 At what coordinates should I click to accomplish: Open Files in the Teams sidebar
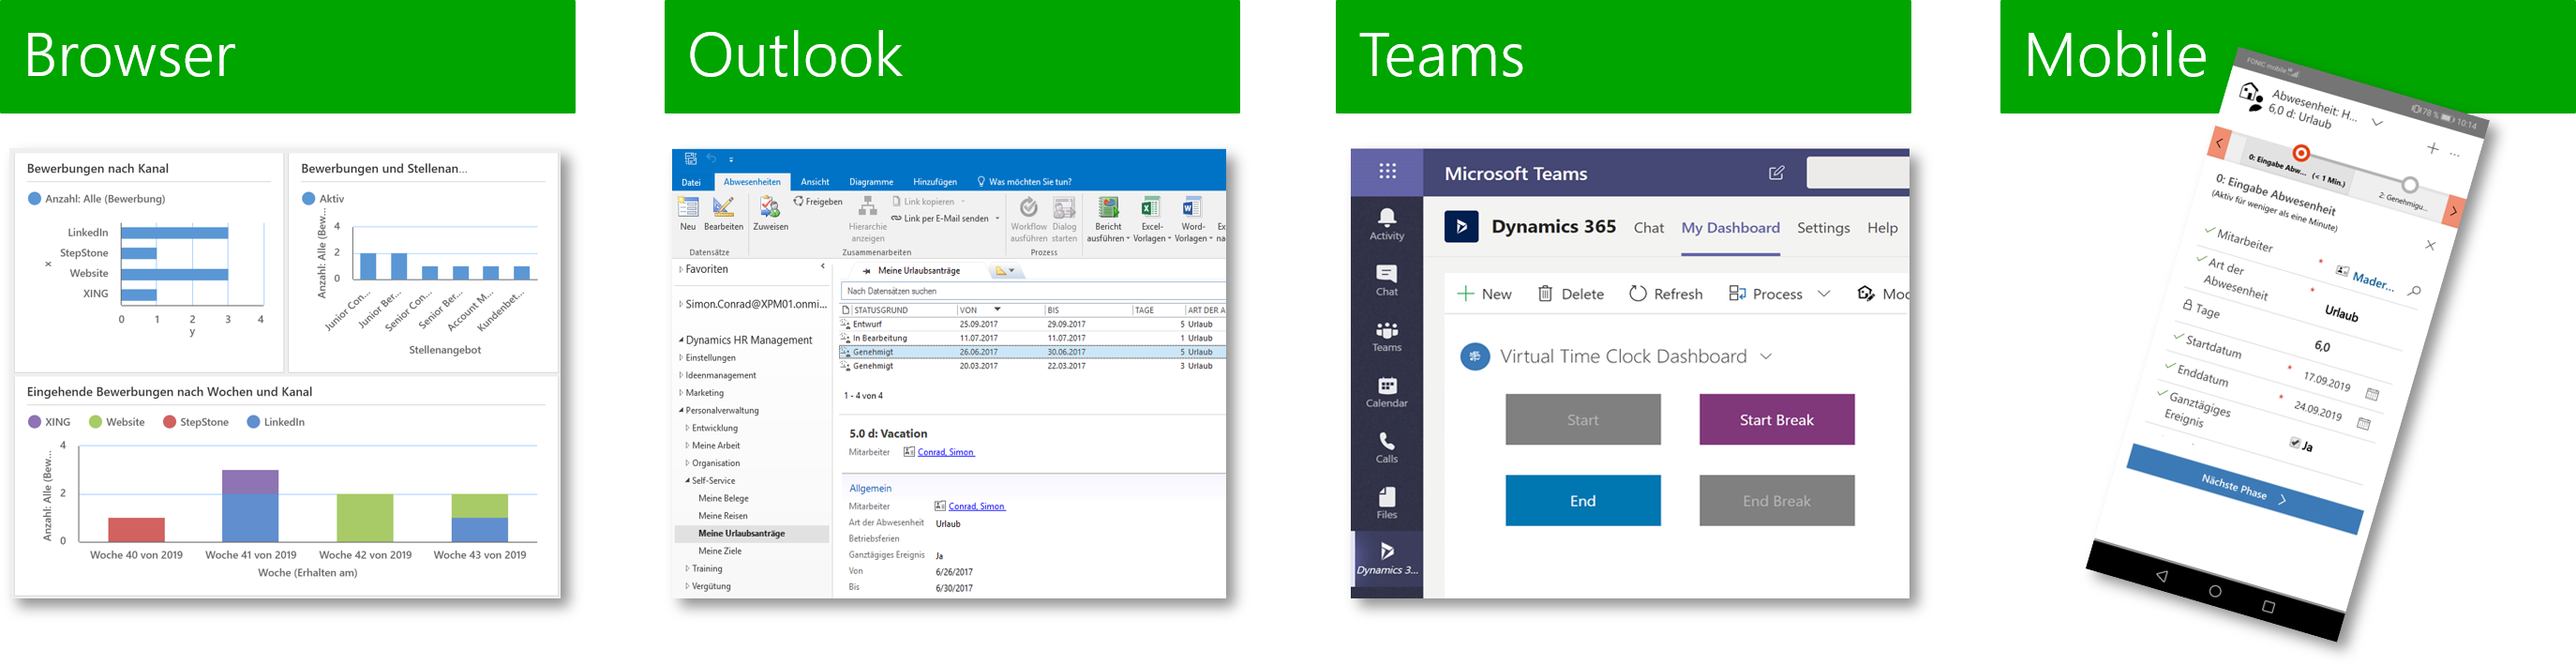click(x=1387, y=504)
